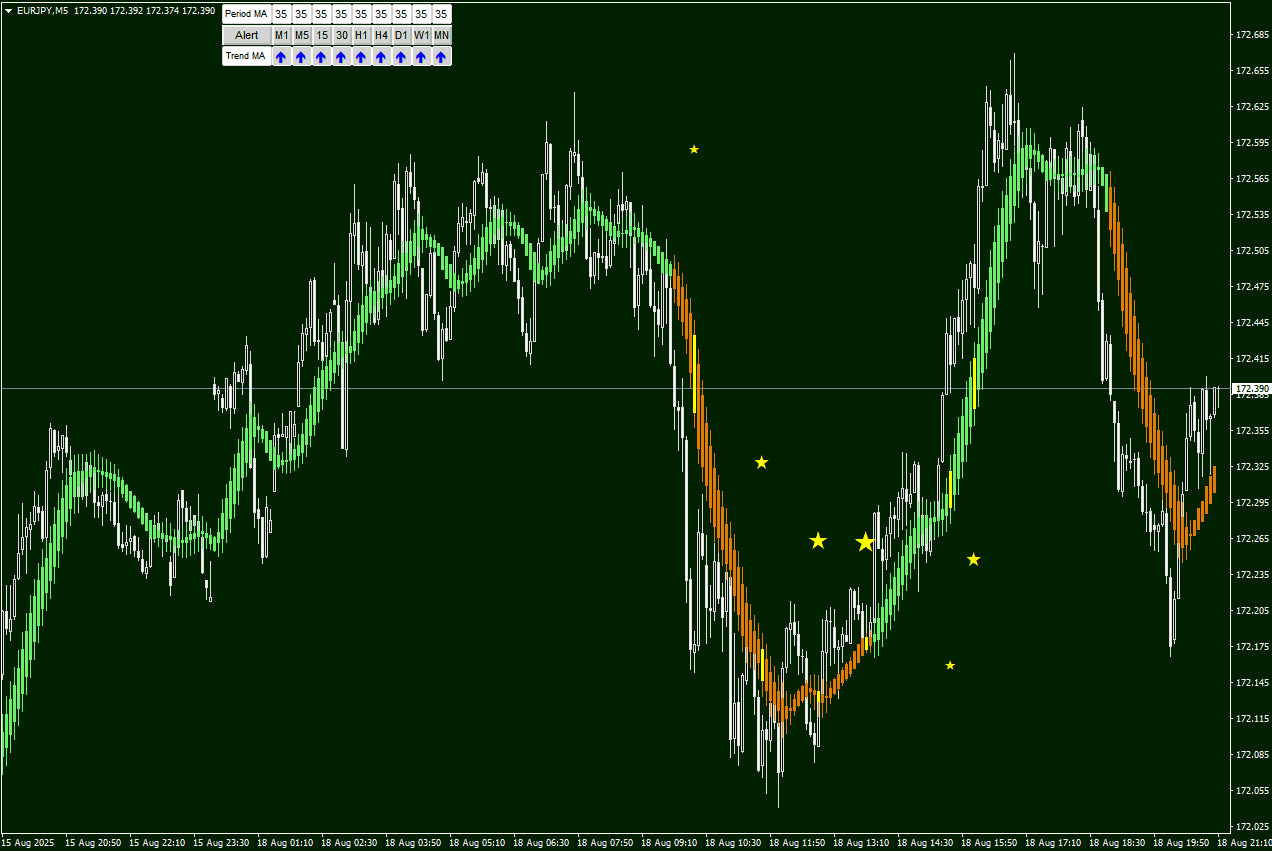Click the trend arrow under the H4 column
1272x851 pixels.
coord(381,57)
